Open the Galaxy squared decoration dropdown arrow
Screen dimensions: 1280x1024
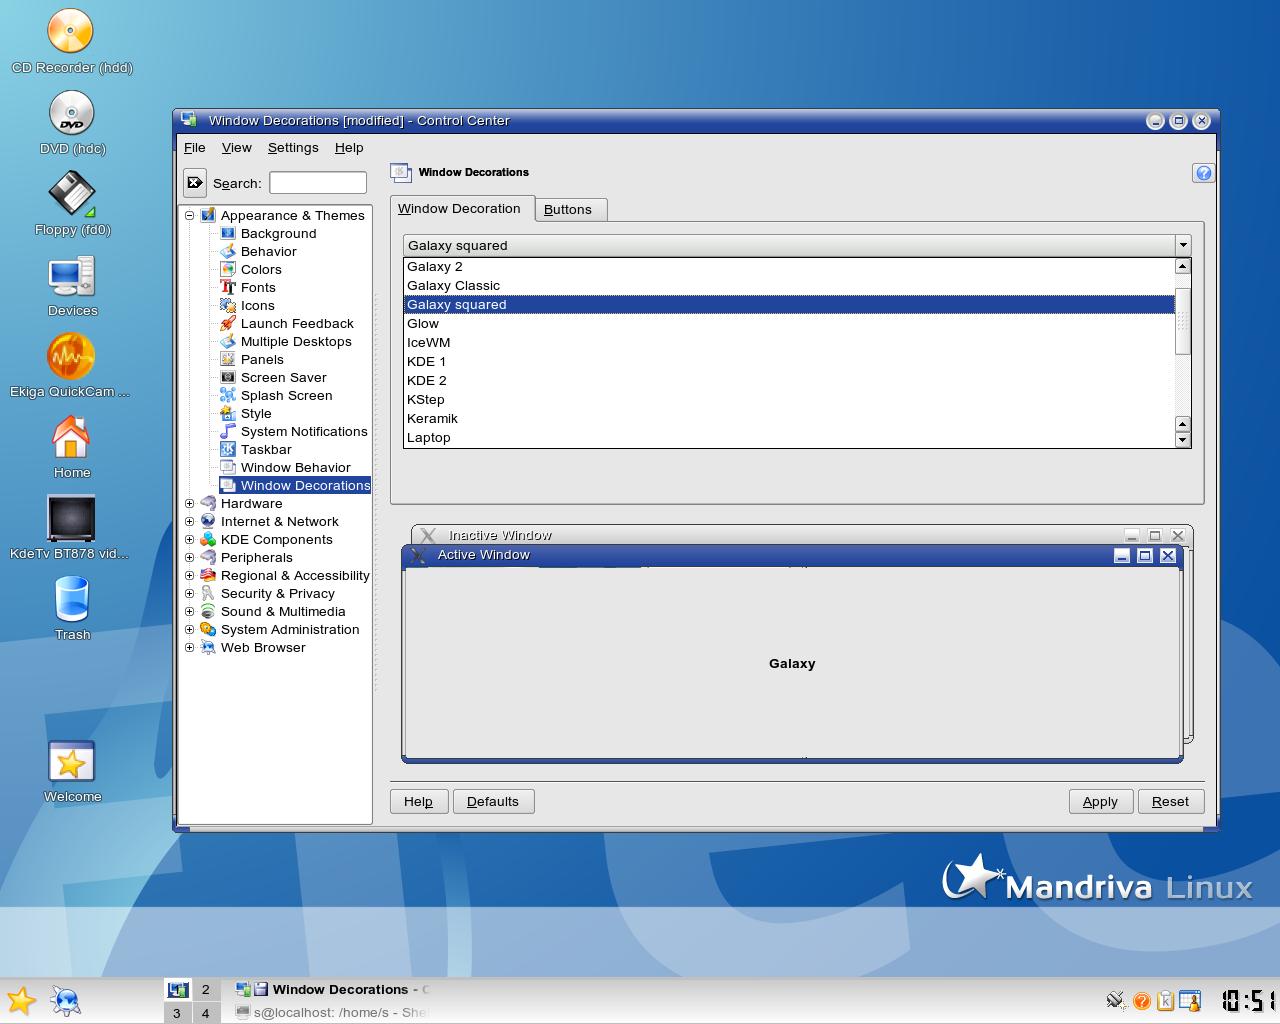point(1183,245)
